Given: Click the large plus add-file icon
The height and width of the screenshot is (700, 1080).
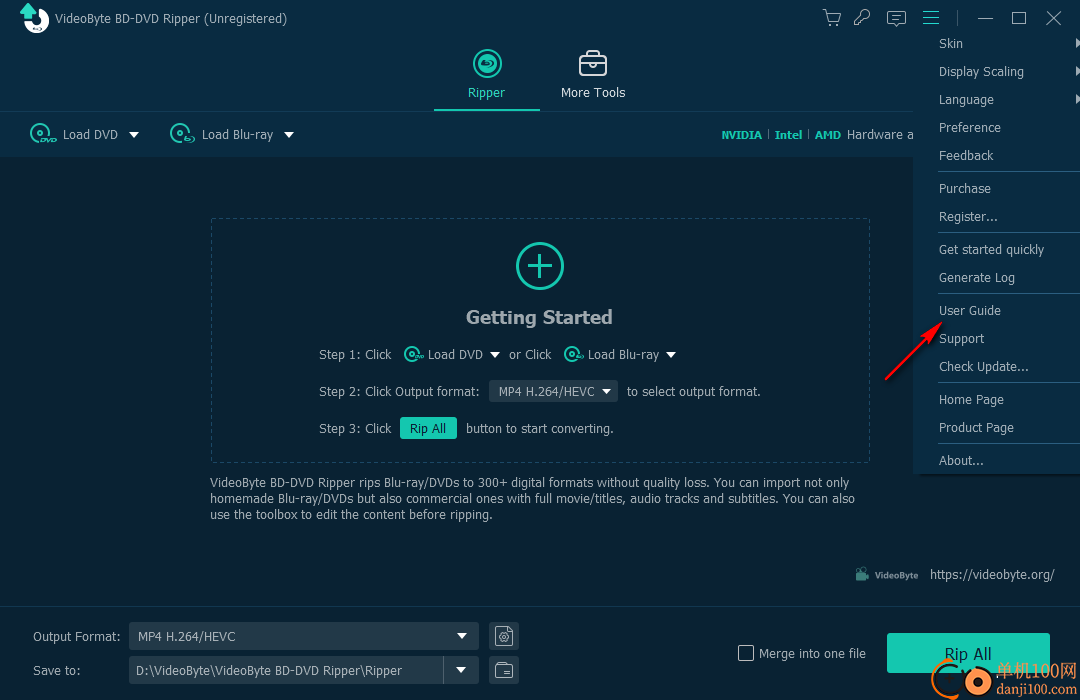Looking at the screenshot, I should coord(540,266).
